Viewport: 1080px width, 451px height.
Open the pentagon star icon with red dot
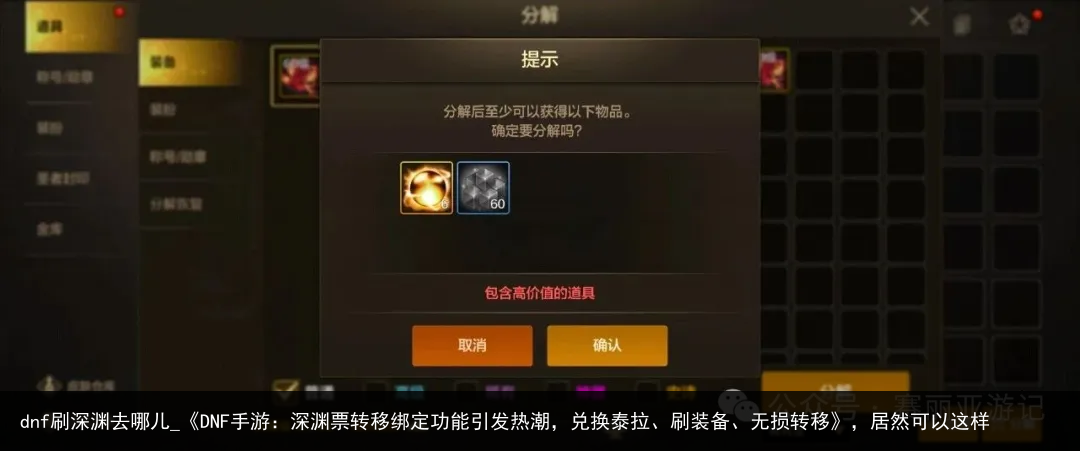click(1019, 25)
